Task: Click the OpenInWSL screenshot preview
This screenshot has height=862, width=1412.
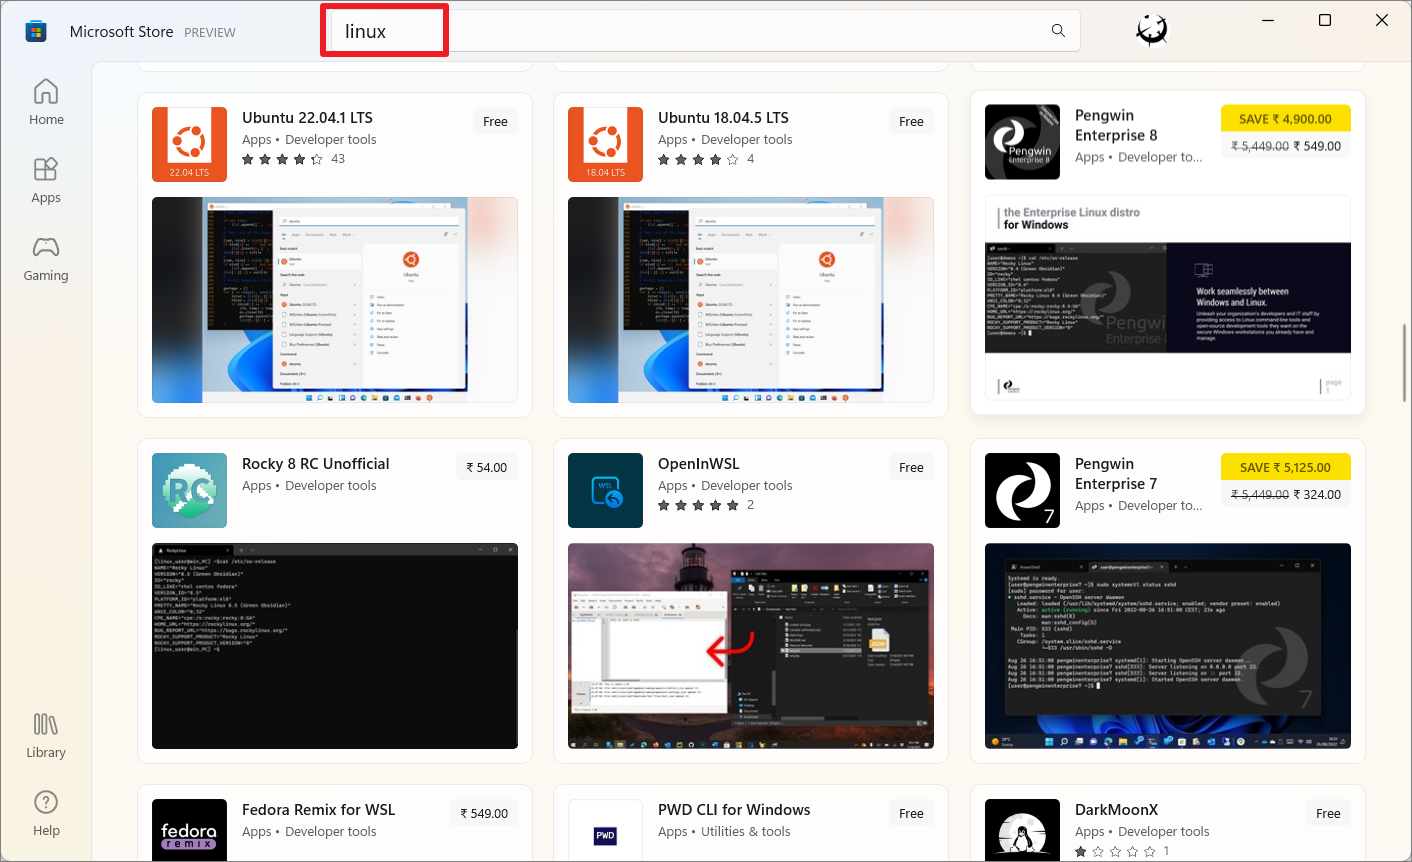Action: [x=751, y=646]
